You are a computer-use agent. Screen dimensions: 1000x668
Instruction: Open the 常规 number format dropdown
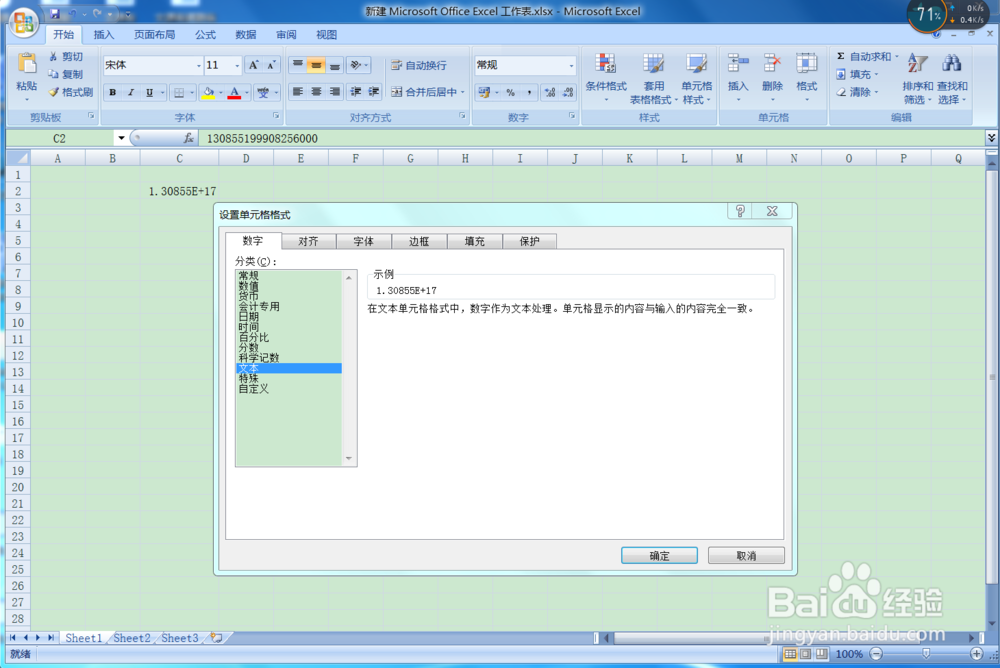571,65
